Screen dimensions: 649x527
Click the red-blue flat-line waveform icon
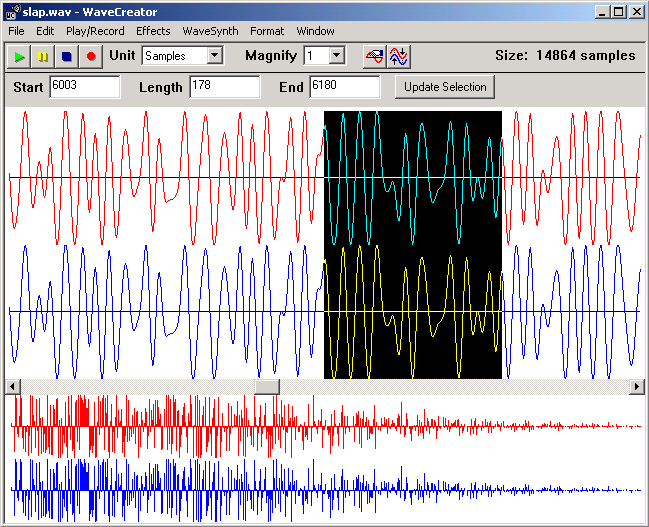pos(374,57)
